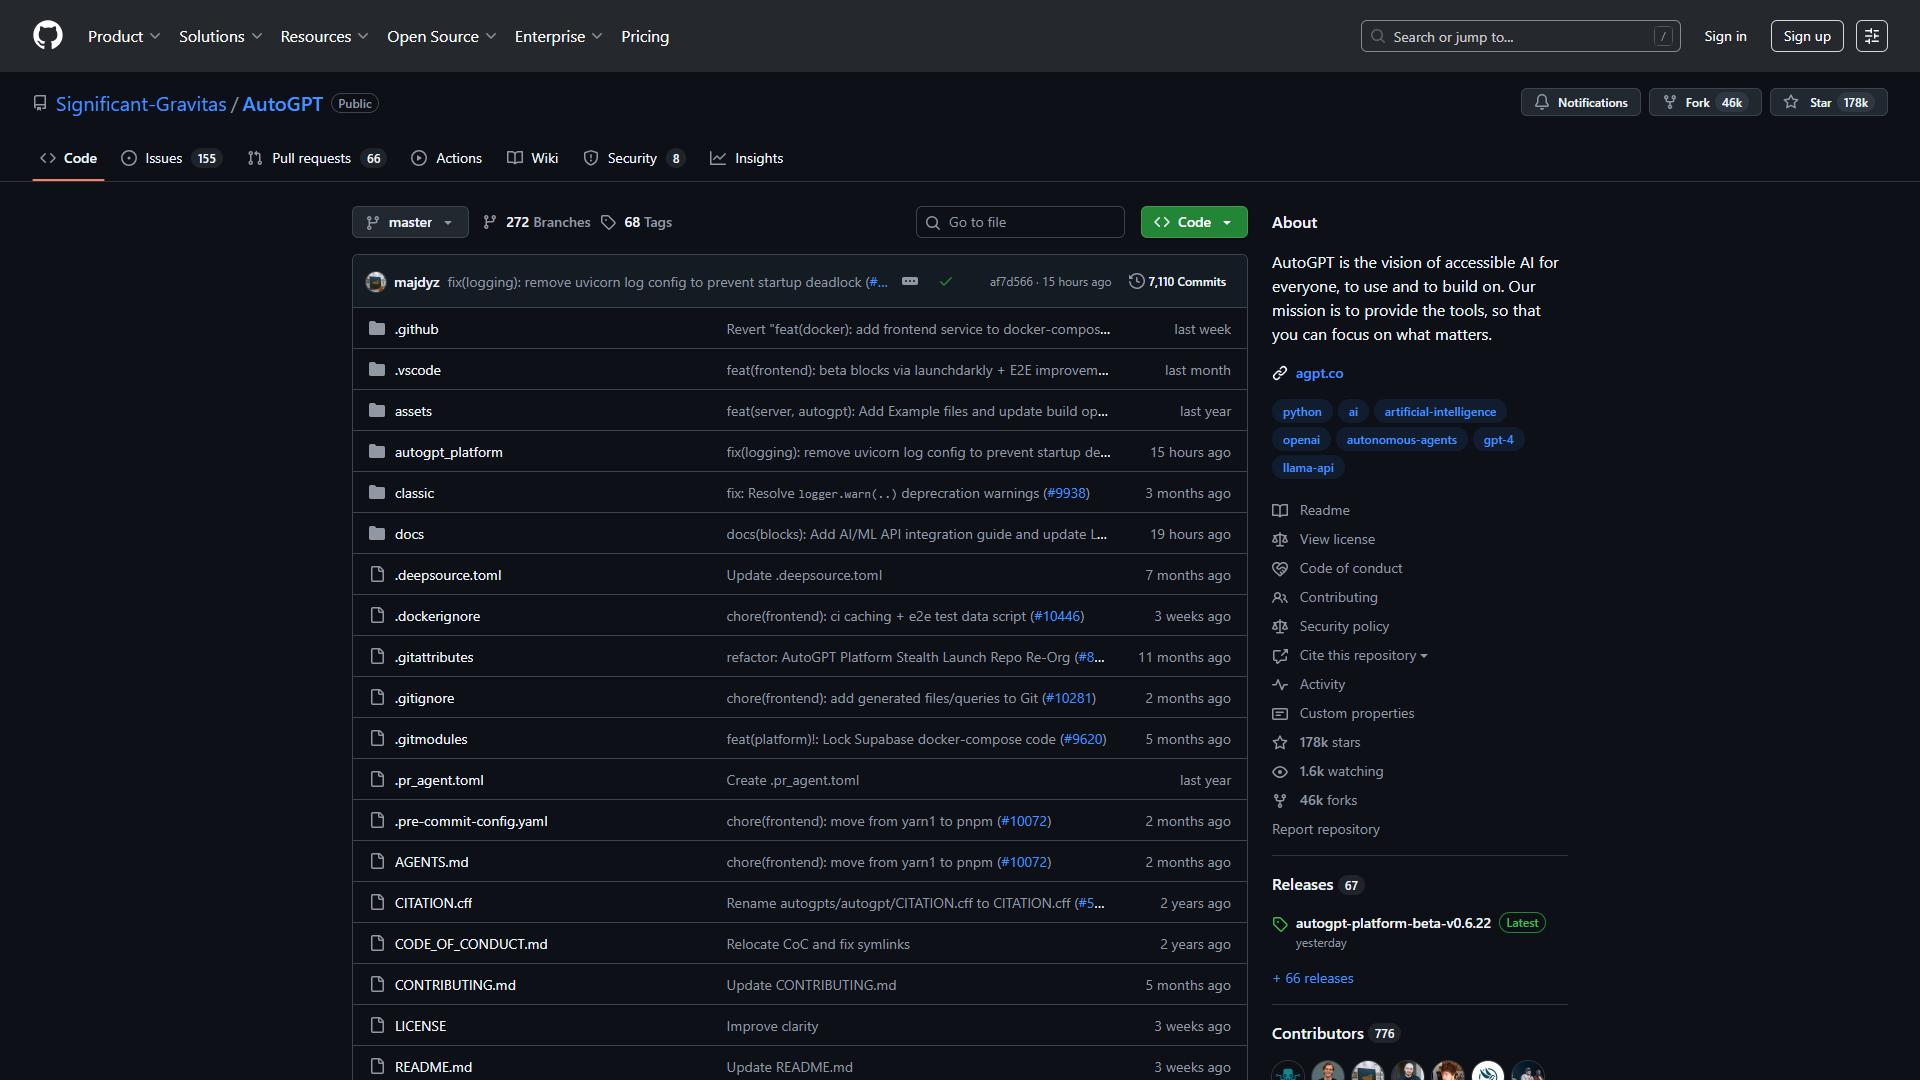Focus the Go to file search field
The height and width of the screenshot is (1080, 1920).
click(1020, 222)
